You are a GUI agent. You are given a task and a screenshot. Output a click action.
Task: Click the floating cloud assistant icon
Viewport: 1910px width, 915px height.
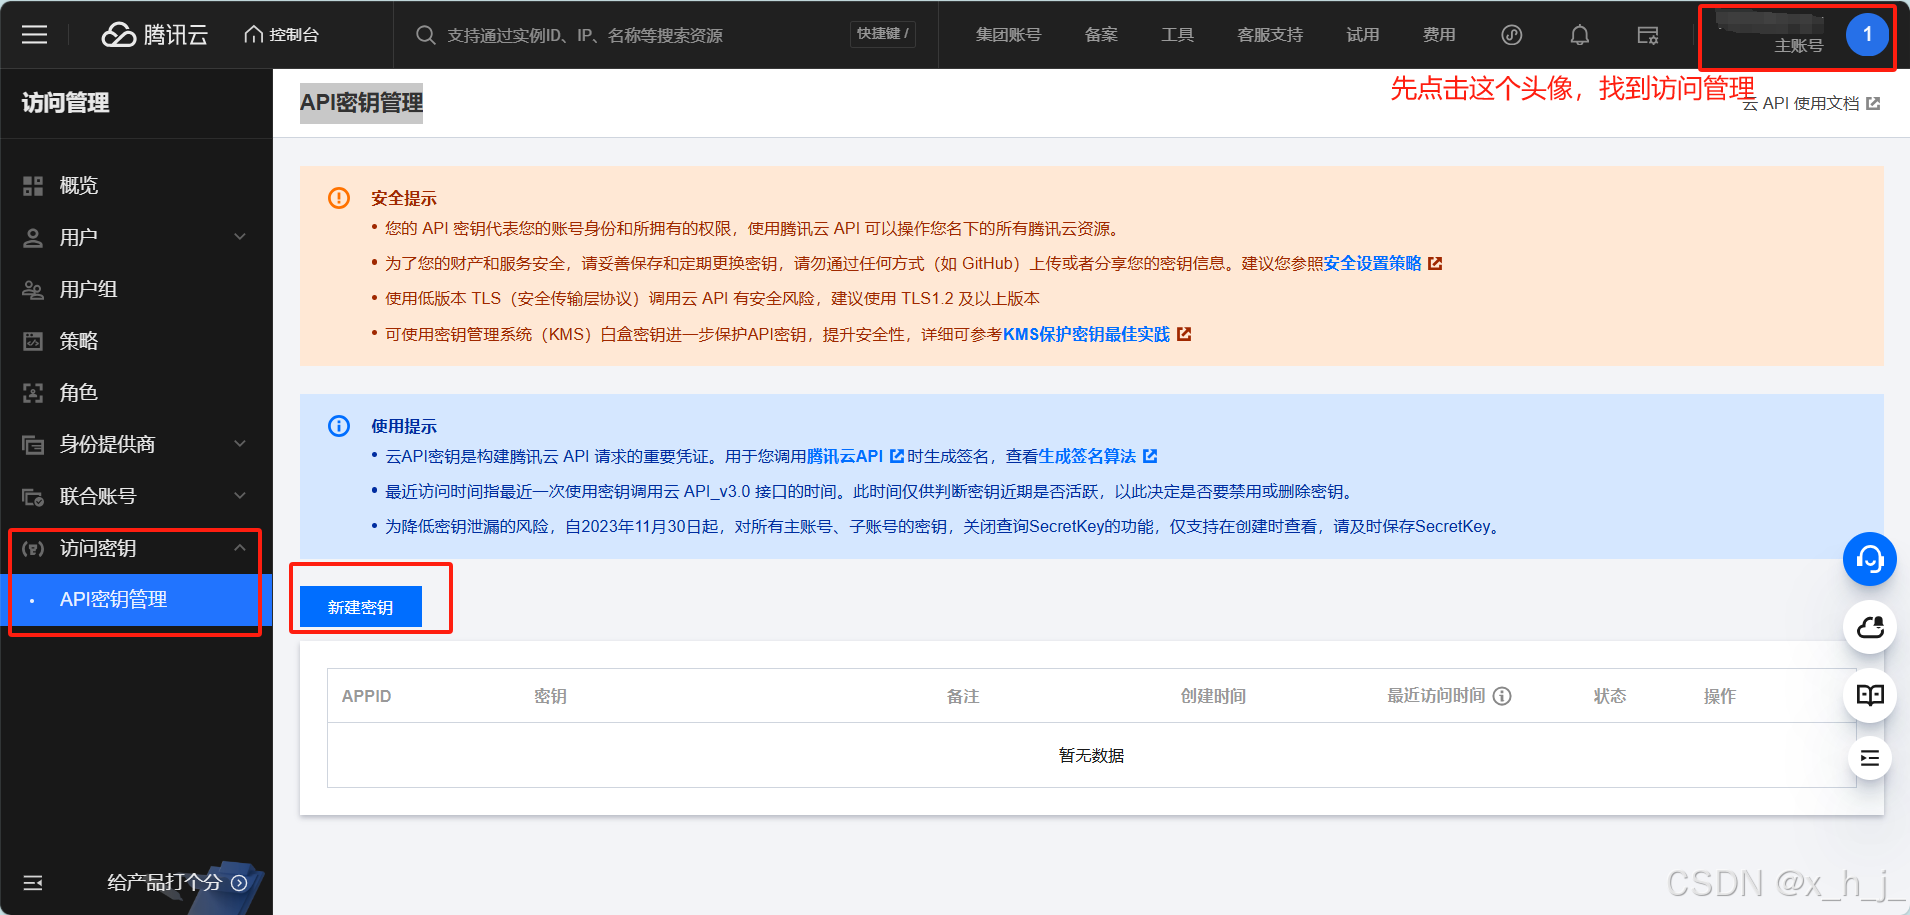click(x=1870, y=627)
